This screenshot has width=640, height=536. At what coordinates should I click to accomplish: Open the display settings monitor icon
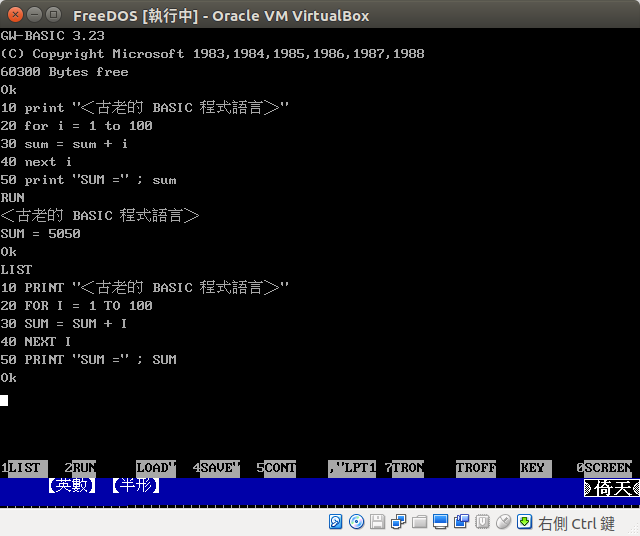tap(441, 522)
